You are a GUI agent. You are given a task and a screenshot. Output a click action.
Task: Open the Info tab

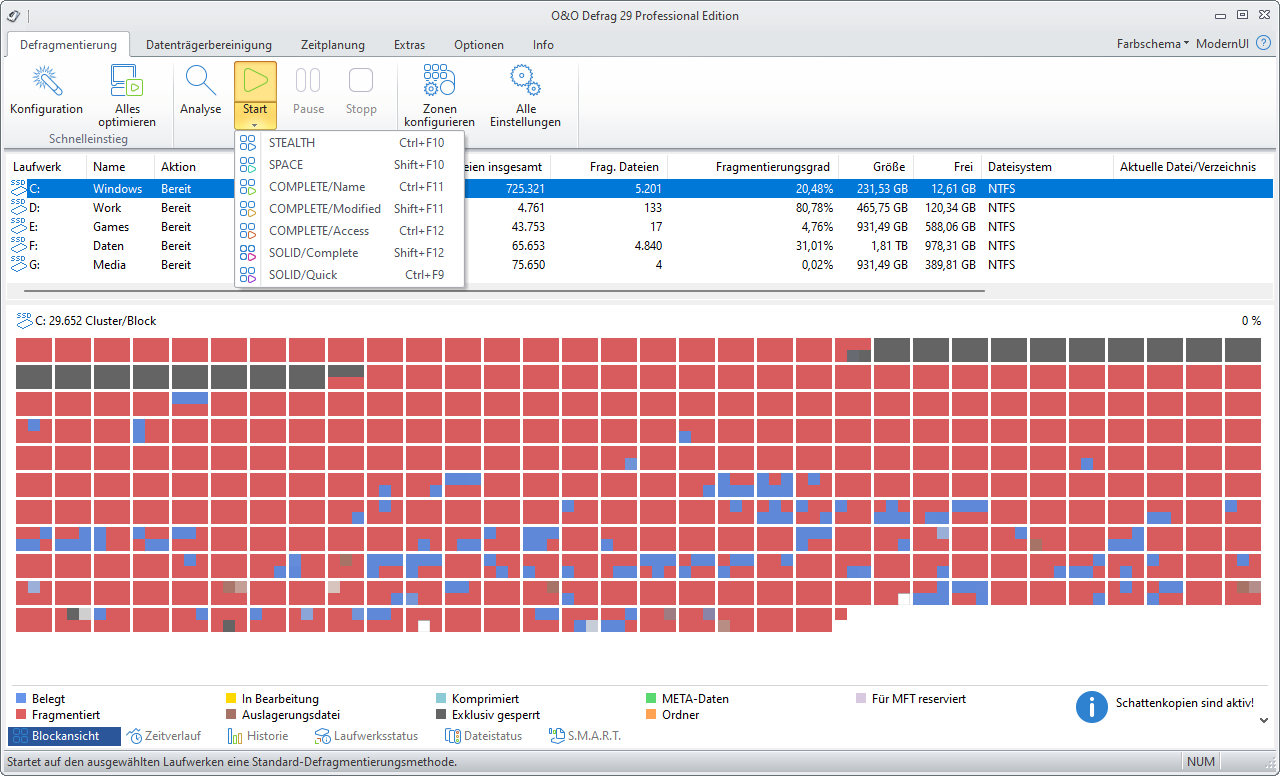click(x=543, y=44)
